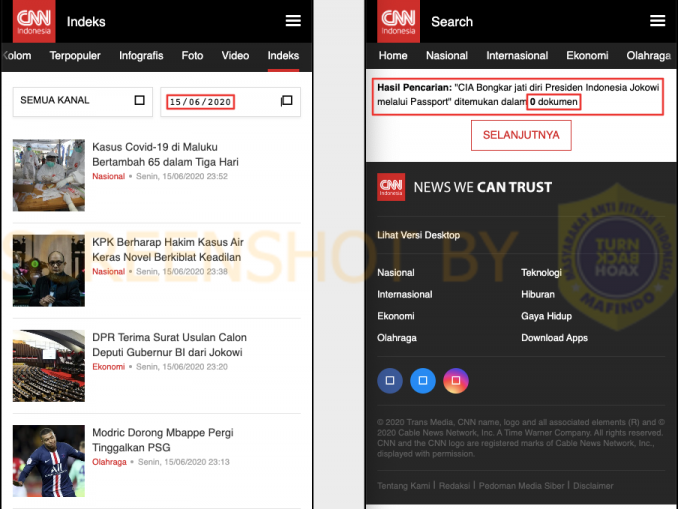
Task: Select the Kolom tab
Action: (x=16, y=56)
